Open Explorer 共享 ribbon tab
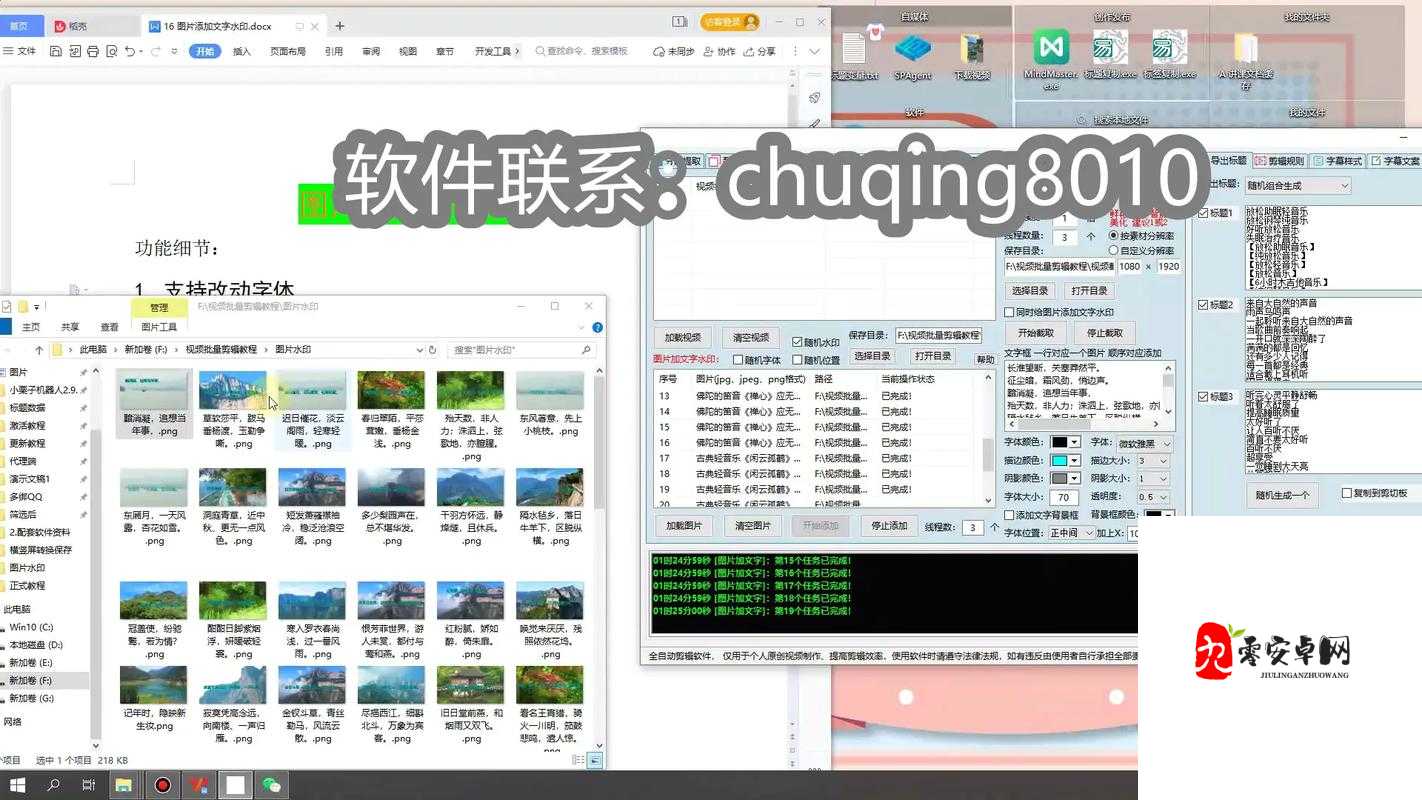Screen dimensions: 1422x800 pyautogui.click(x=70, y=327)
